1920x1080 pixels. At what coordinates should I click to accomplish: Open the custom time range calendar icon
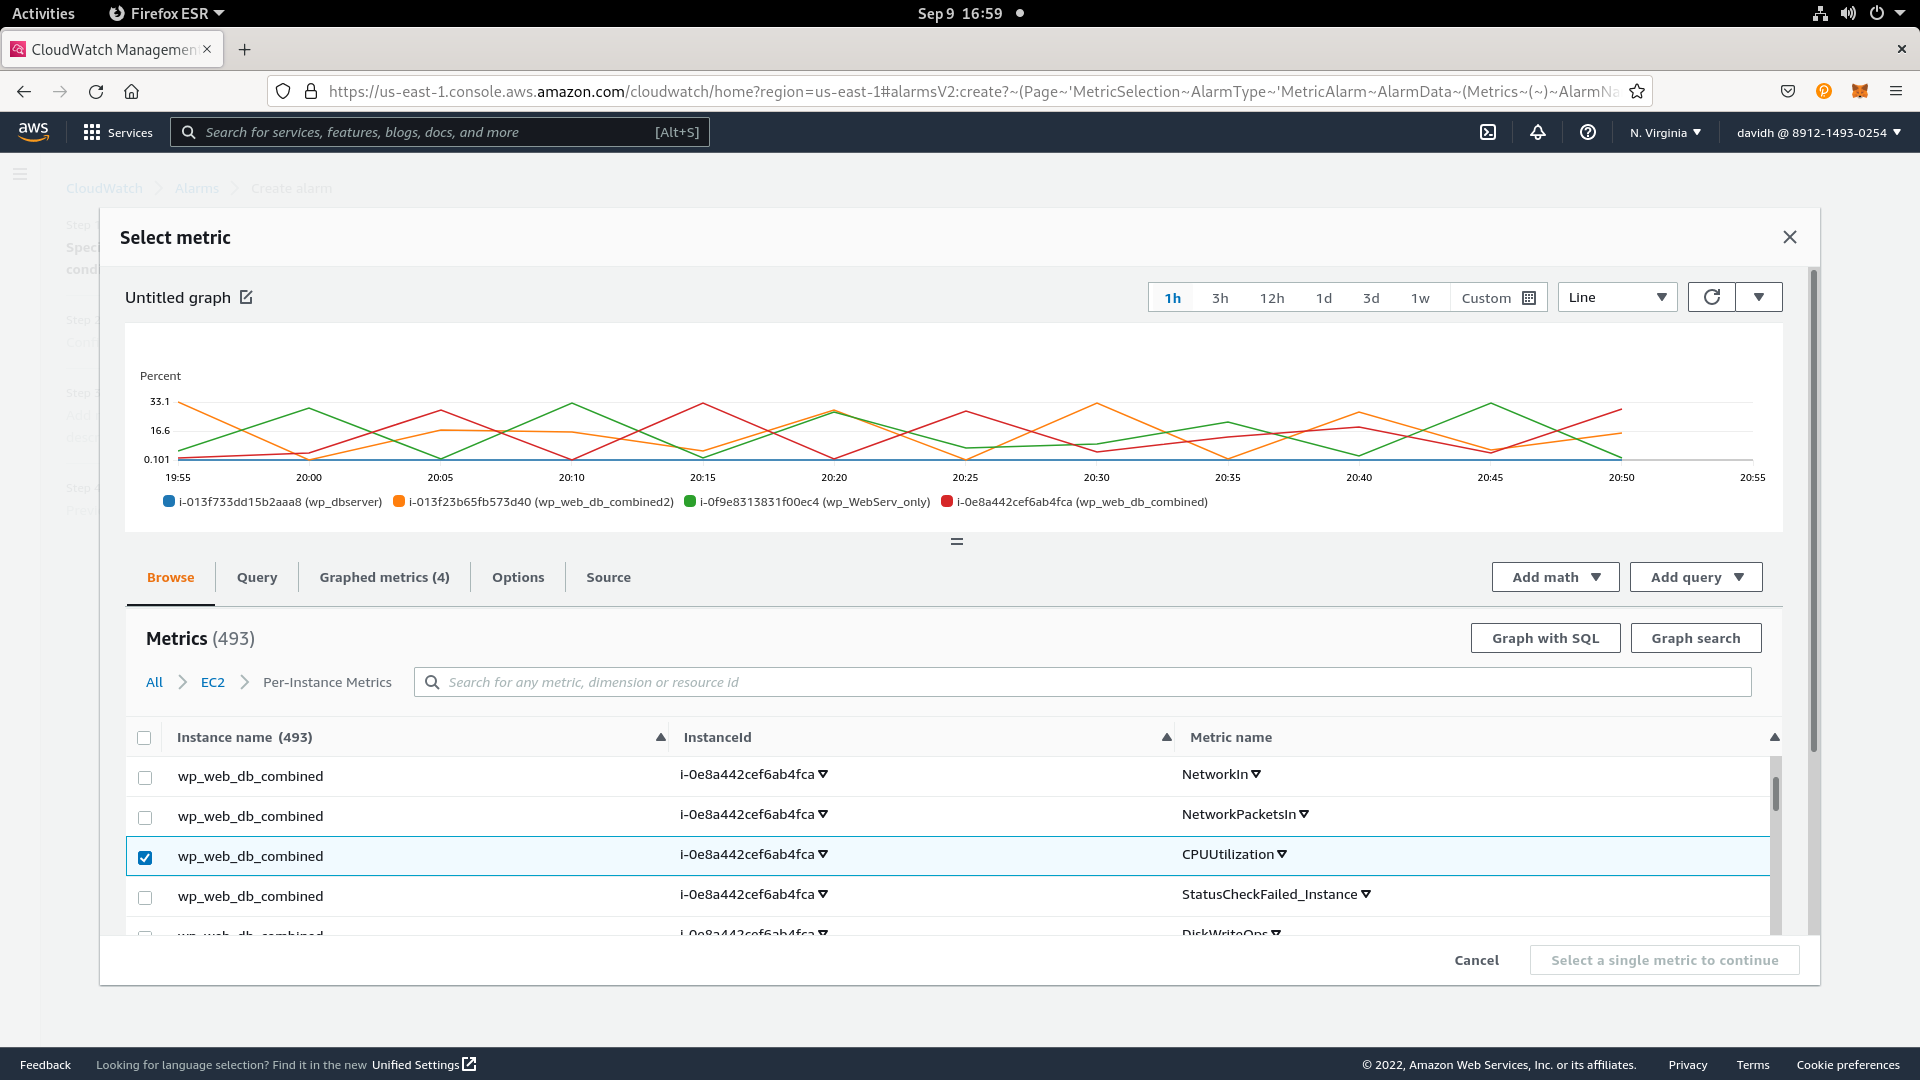1529,298
